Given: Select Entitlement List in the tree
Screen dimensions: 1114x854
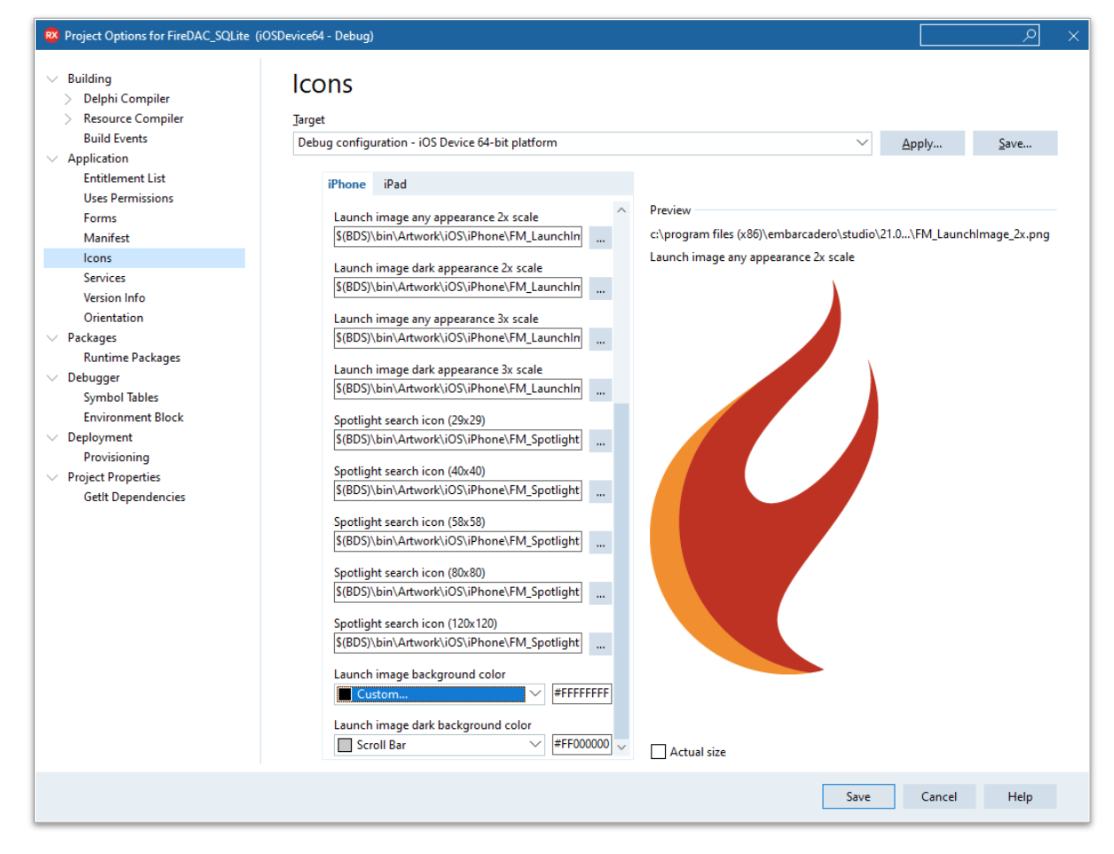Looking at the screenshot, I should point(124,178).
